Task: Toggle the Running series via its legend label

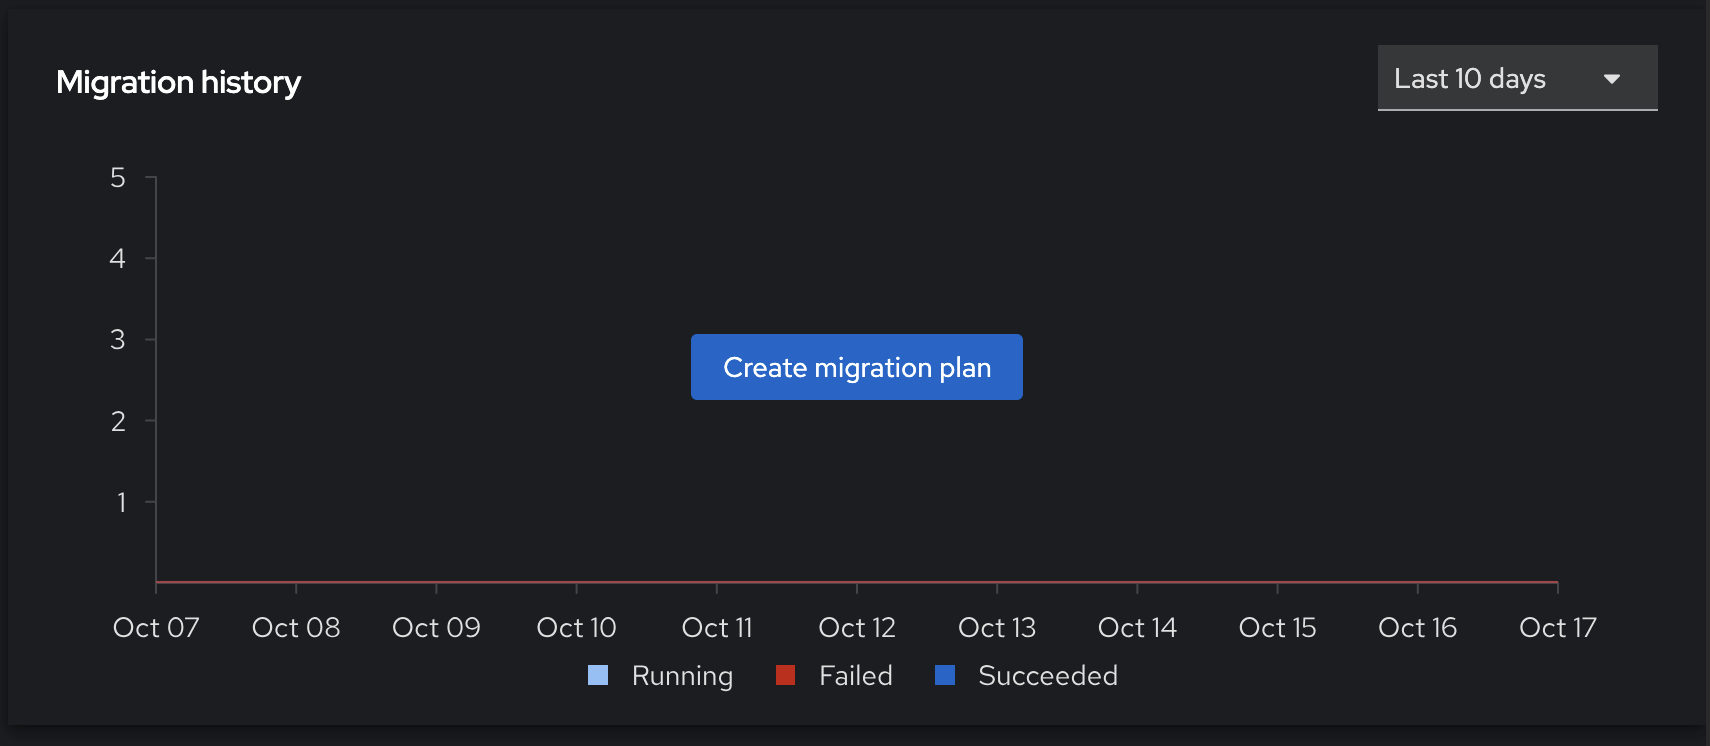Action: 682,676
